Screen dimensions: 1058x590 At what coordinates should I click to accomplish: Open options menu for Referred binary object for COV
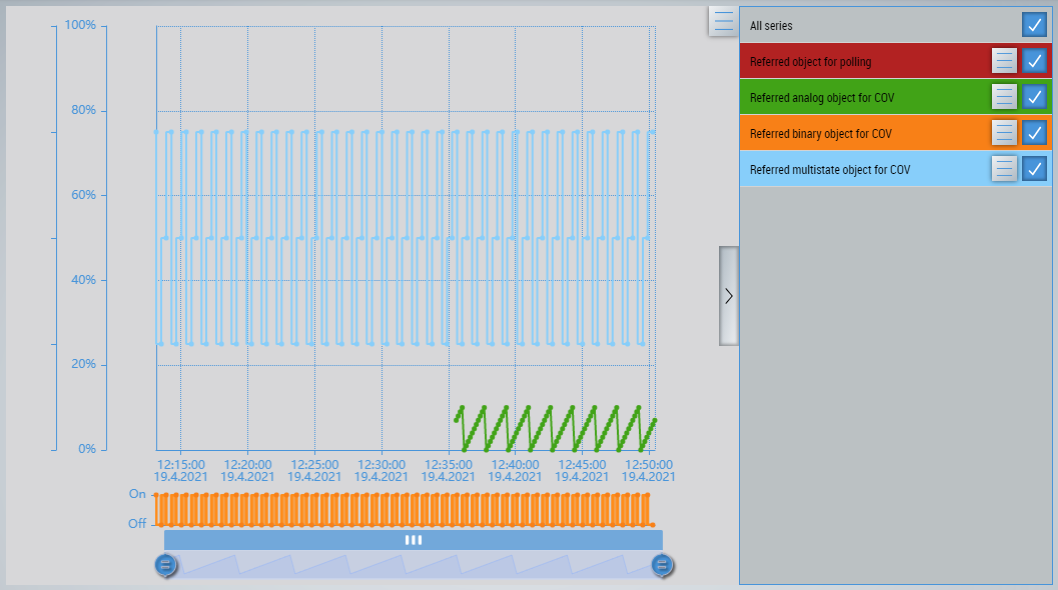(x=1004, y=133)
